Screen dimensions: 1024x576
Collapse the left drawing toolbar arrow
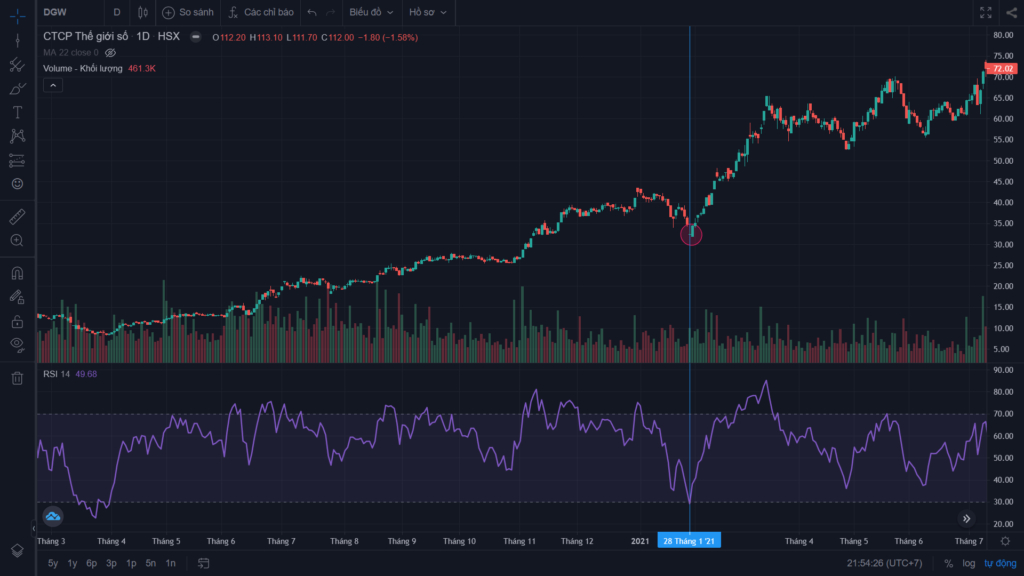click(x=34, y=528)
